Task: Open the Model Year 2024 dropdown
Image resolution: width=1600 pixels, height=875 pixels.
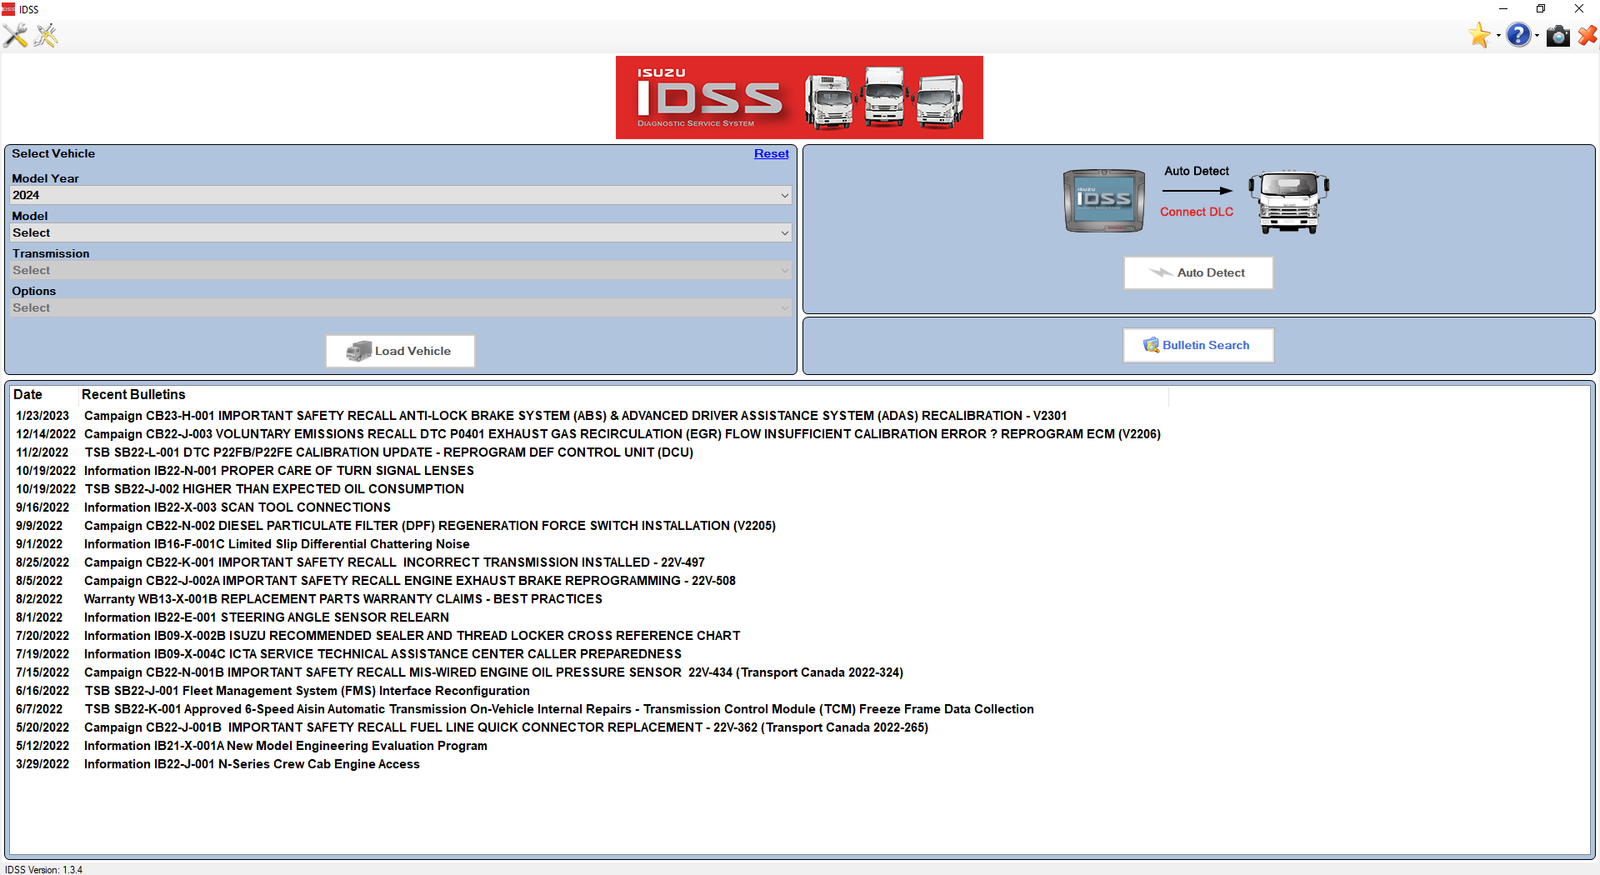Action: [400, 195]
